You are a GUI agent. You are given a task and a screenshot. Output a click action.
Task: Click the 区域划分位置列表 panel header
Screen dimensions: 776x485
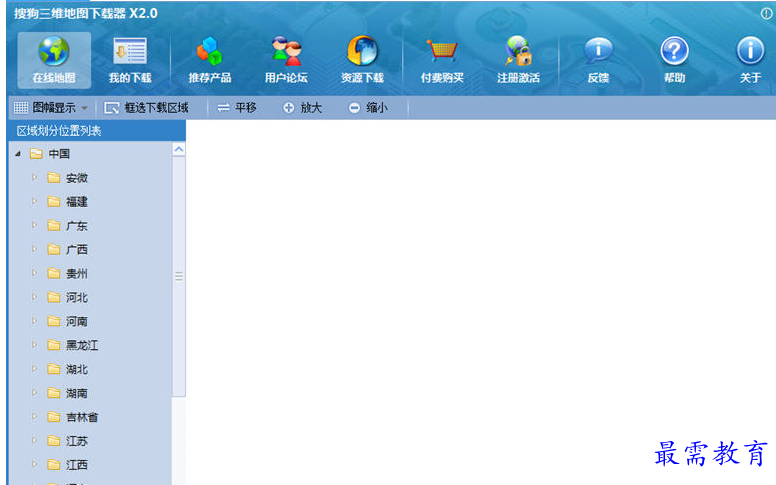97,131
